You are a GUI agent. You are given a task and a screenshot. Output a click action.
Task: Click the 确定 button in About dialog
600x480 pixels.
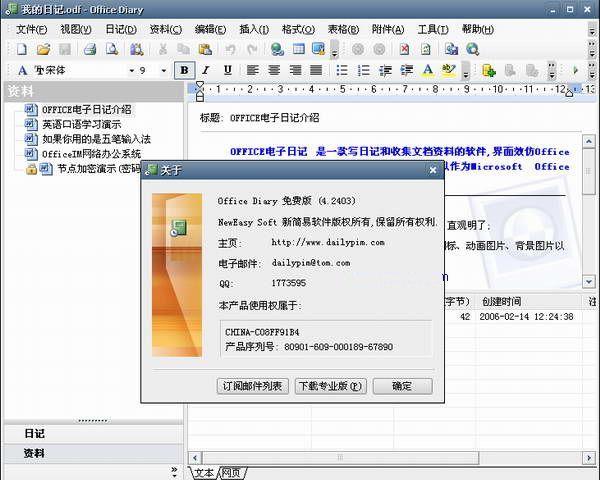[x=402, y=386]
